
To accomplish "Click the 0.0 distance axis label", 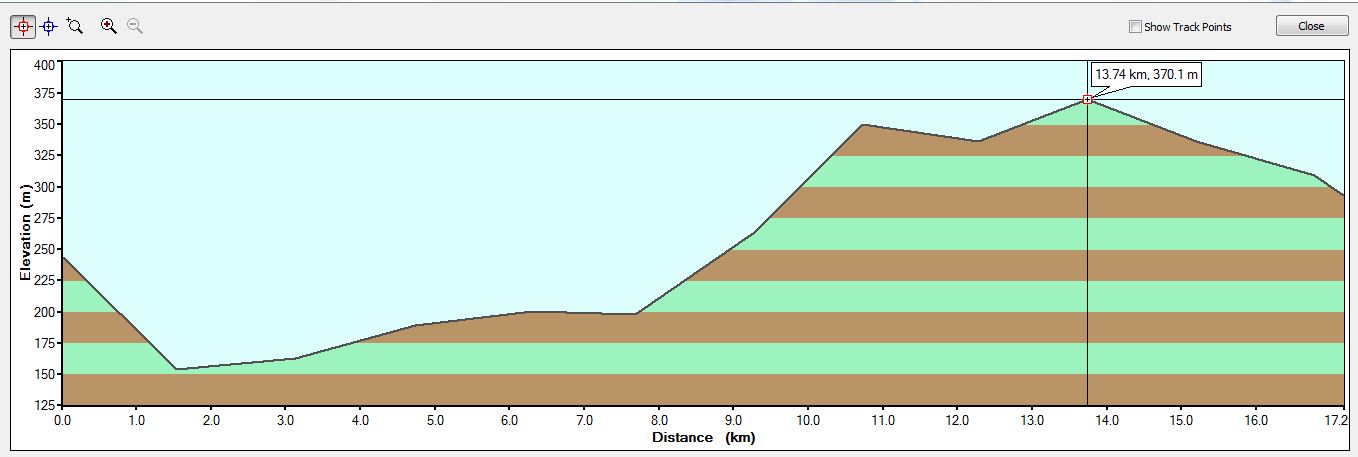I will click(62, 421).
